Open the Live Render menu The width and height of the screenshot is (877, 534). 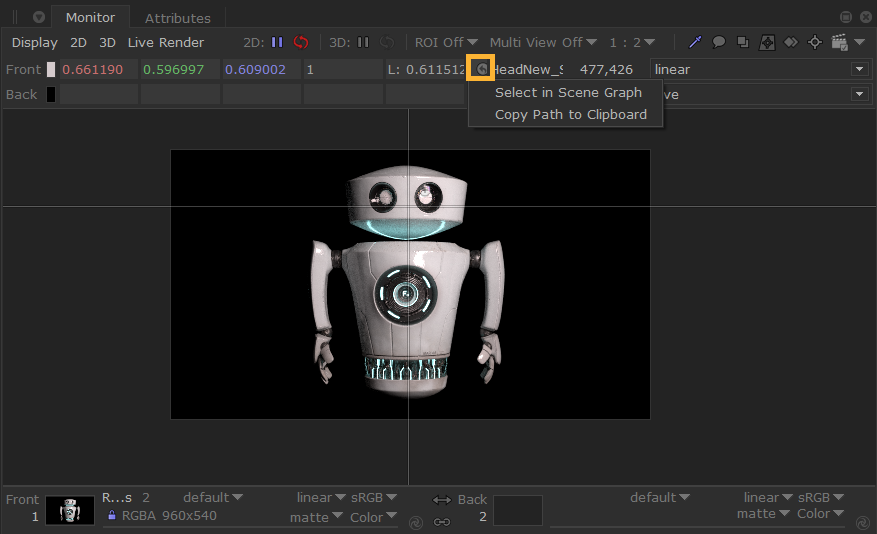coord(165,42)
